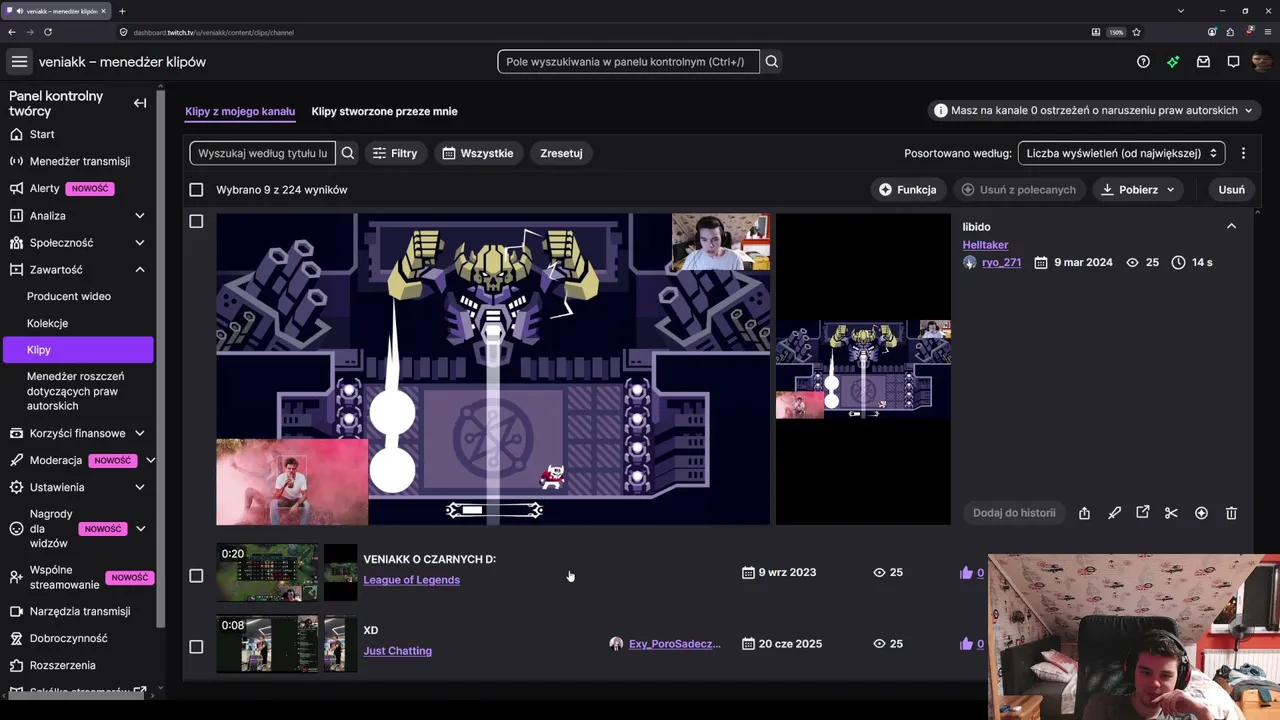Expand the Korzyści finansowe section

140,434
